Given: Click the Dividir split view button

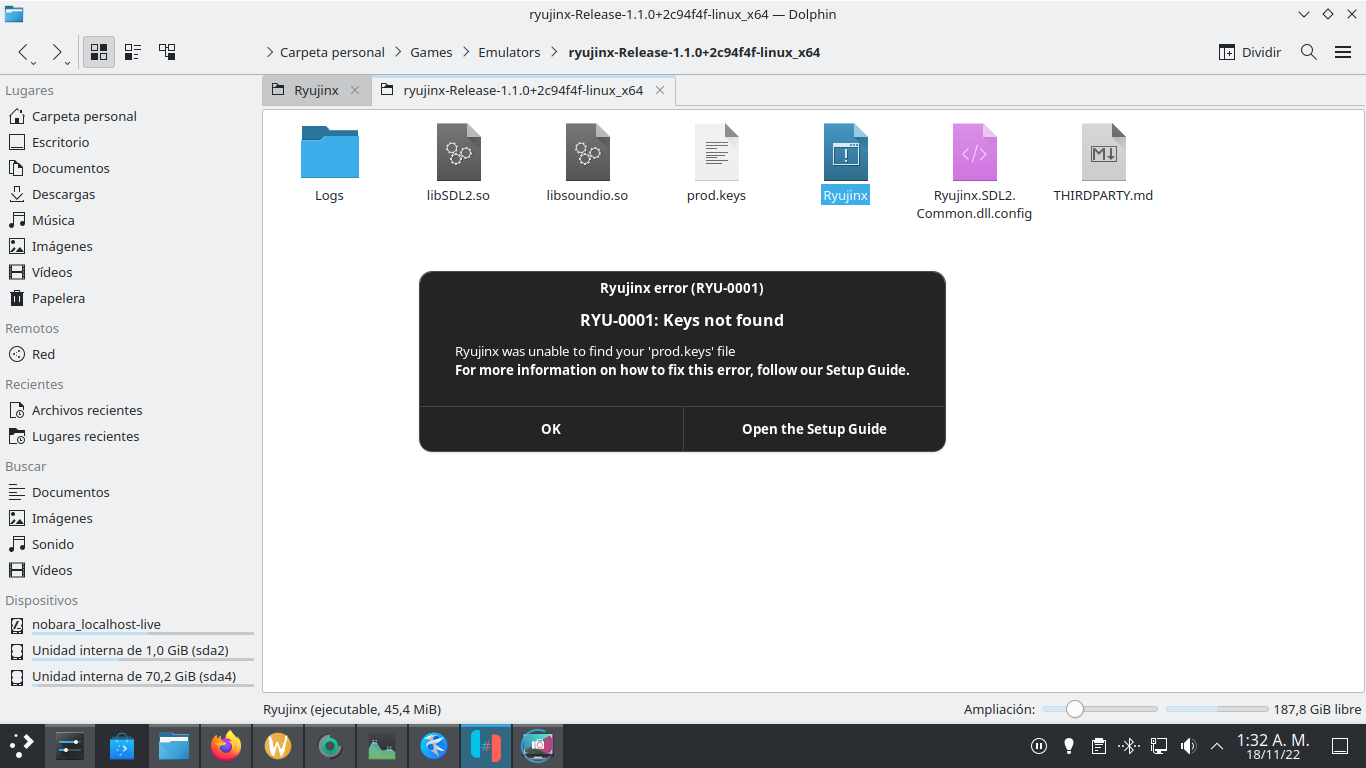Looking at the screenshot, I should tap(1250, 52).
